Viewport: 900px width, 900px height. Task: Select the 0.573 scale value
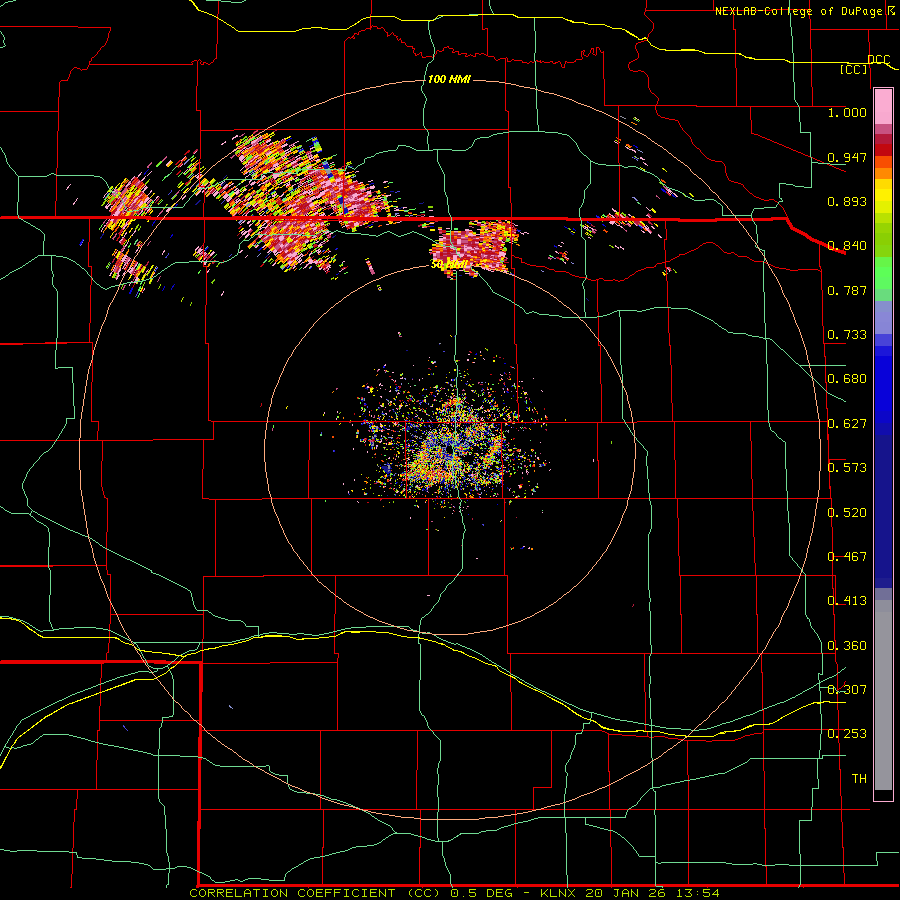tap(847, 468)
